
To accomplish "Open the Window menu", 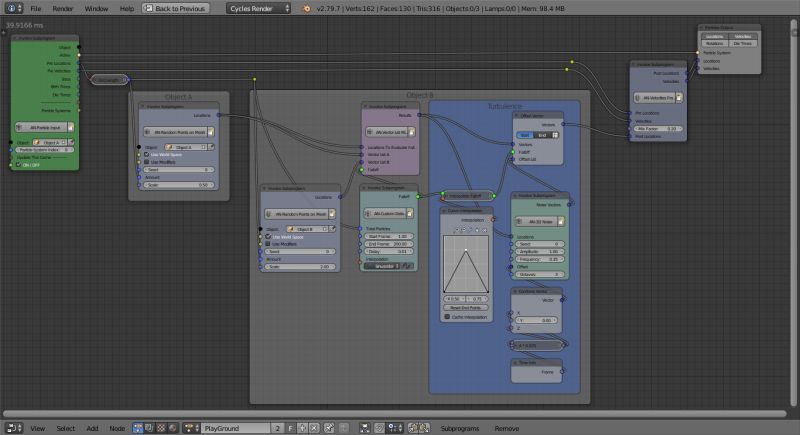I will pos(96,8).
